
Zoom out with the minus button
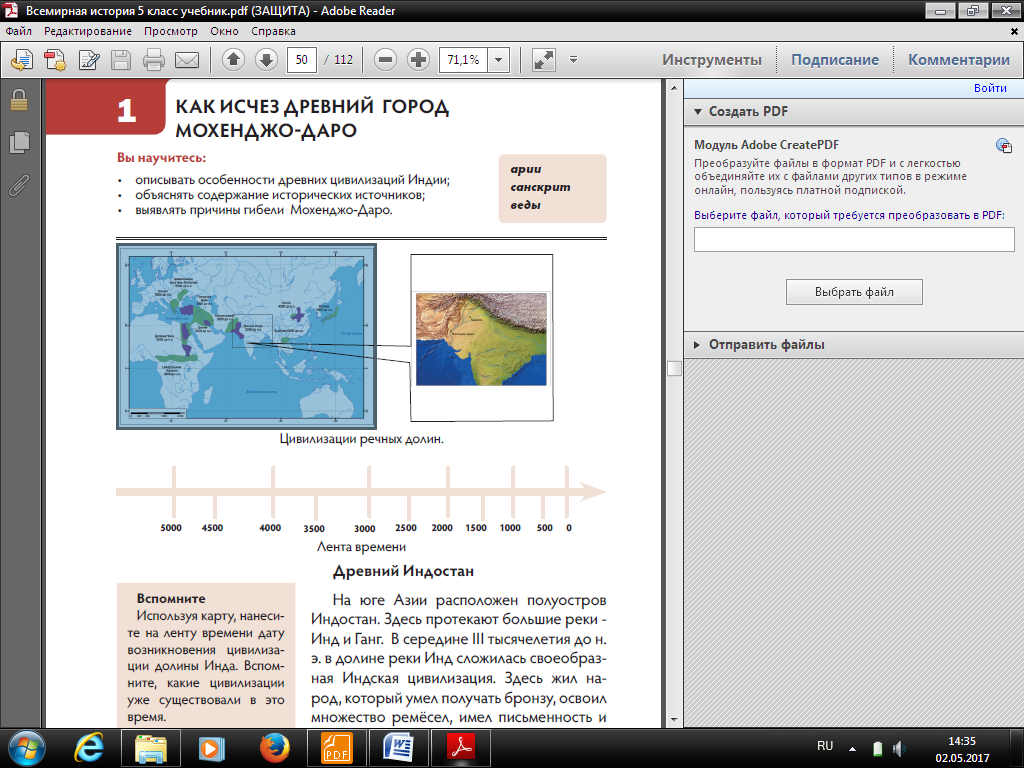(x=386, y=60)
